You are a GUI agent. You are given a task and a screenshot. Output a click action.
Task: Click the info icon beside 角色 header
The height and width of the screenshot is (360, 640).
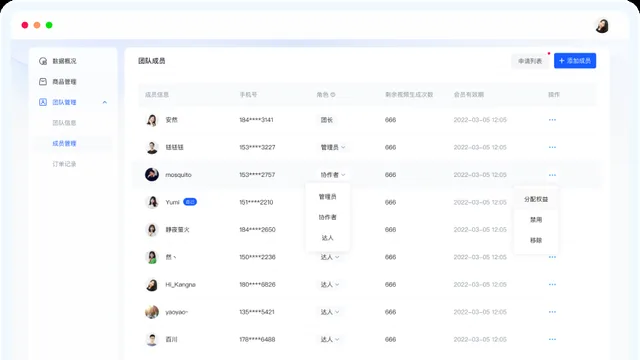[333, 95]
